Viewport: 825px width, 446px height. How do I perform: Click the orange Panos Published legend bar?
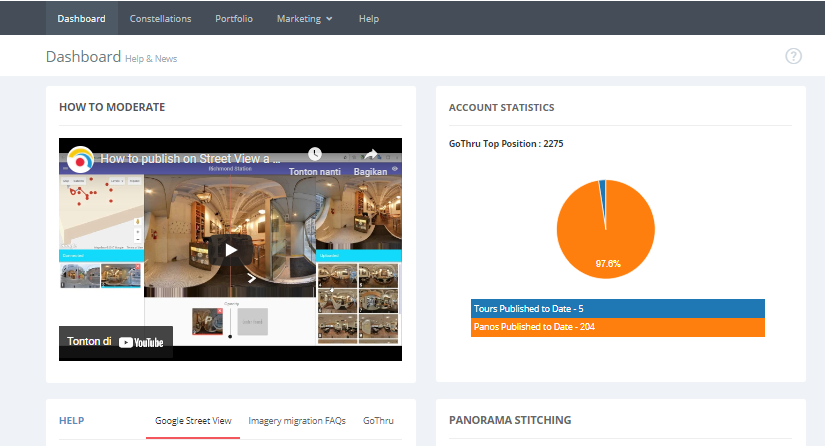(x=618, y=327)
